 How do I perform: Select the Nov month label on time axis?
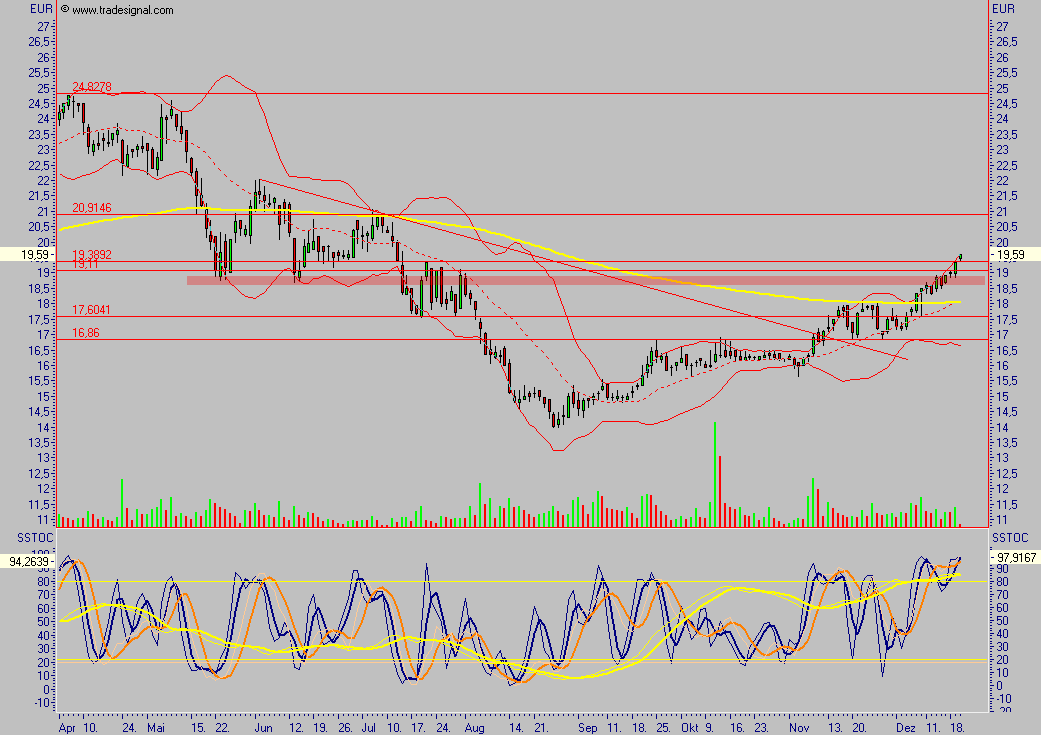coord(799,728)
